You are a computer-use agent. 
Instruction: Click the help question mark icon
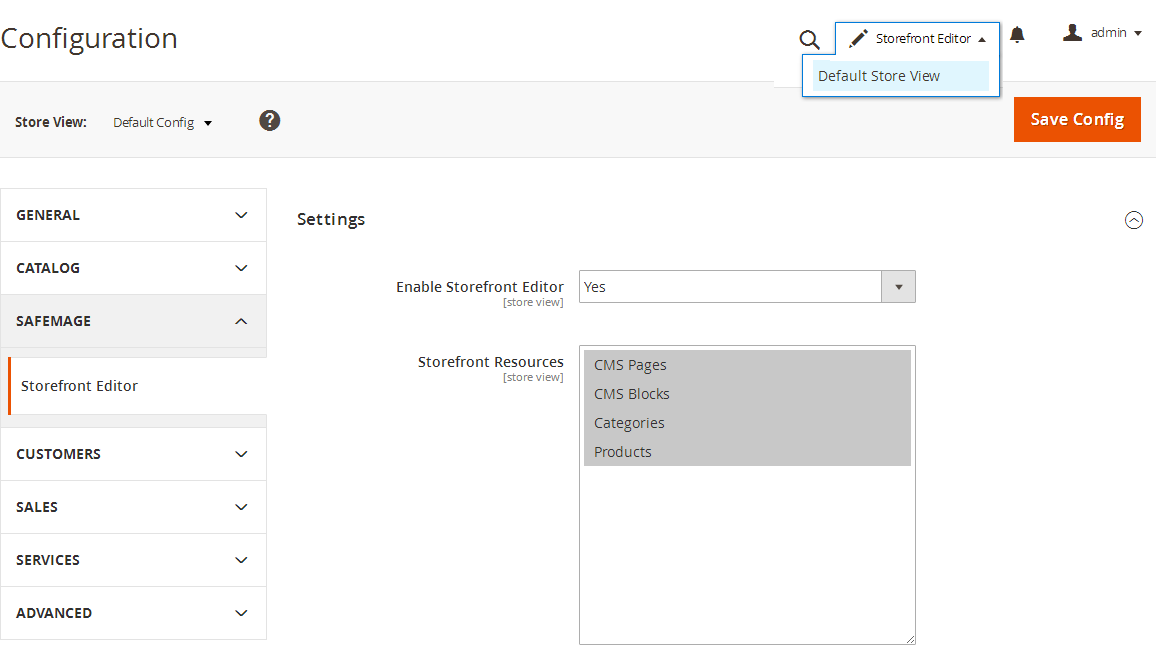tap(269, 121)
